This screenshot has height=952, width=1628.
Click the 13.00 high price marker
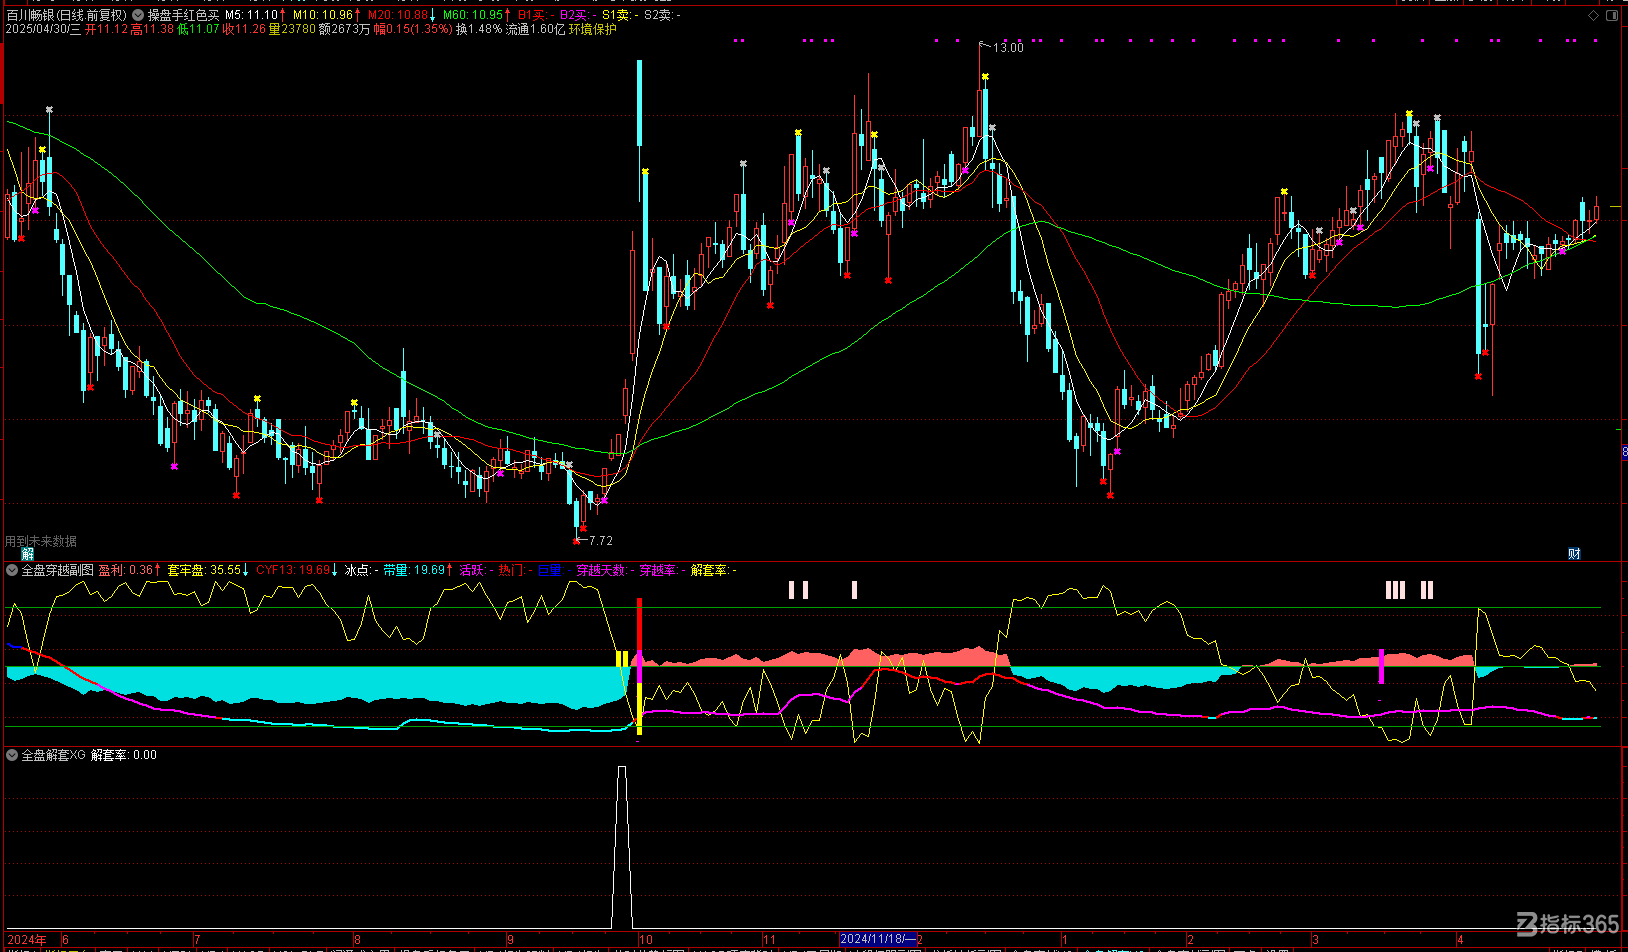(x=1008, y=47)
